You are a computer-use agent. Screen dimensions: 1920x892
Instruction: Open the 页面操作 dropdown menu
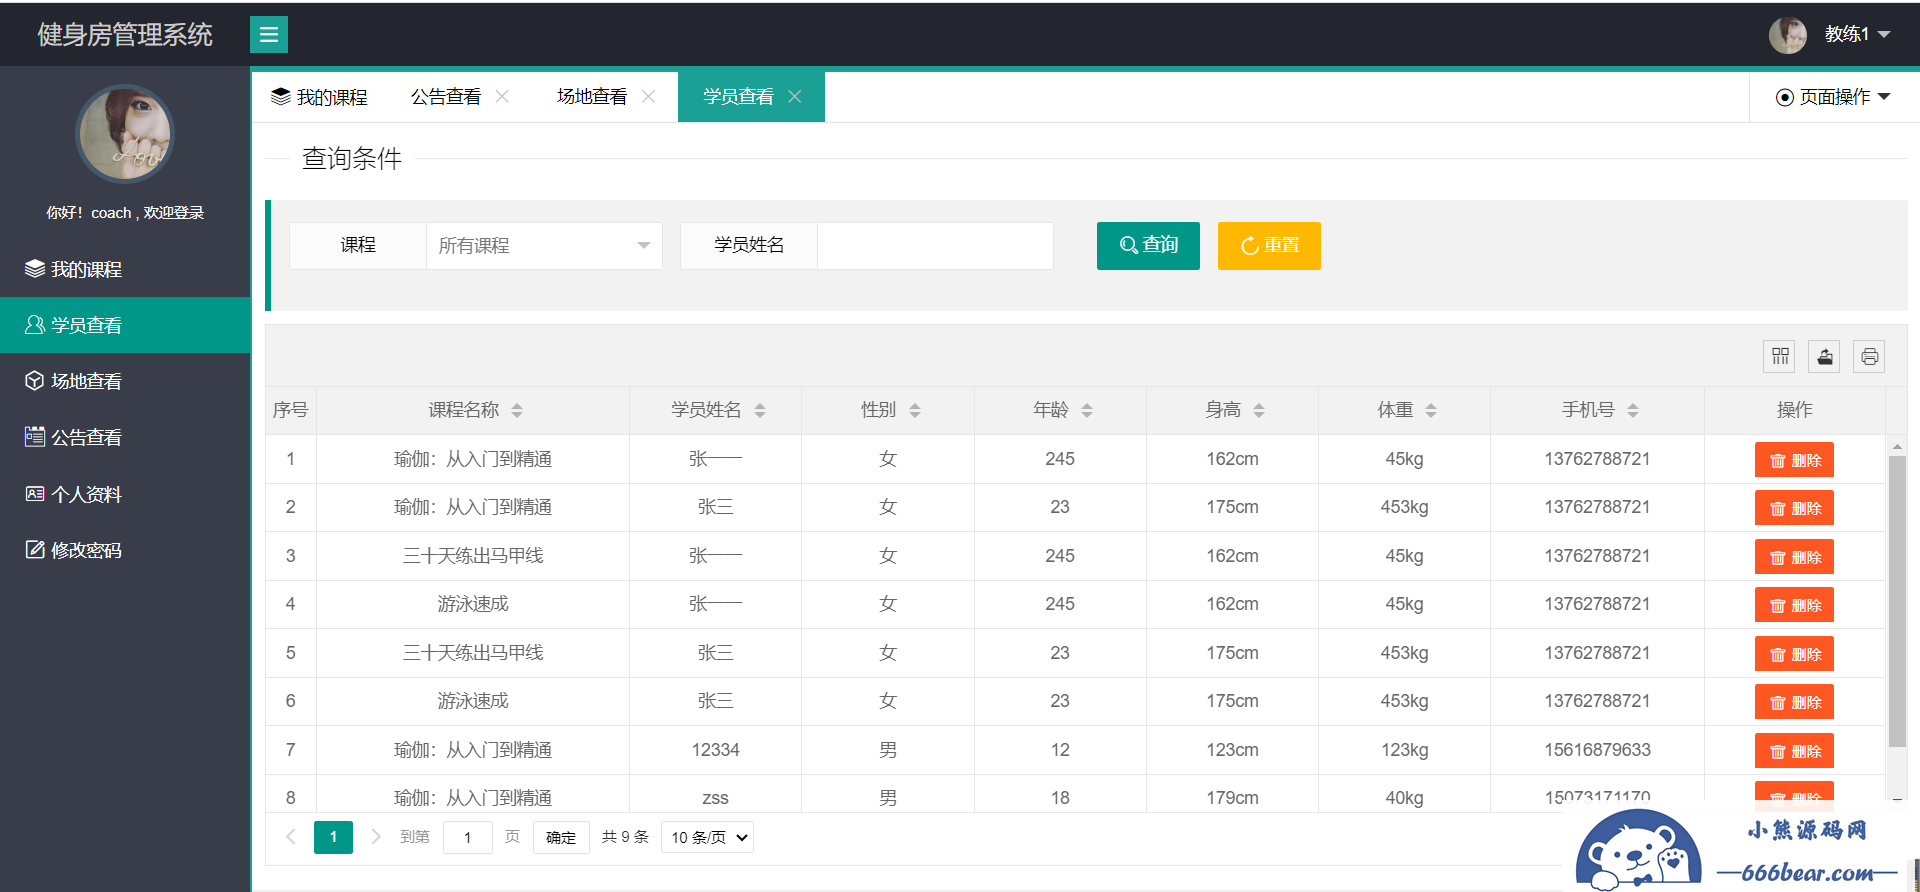point(1833,97)
